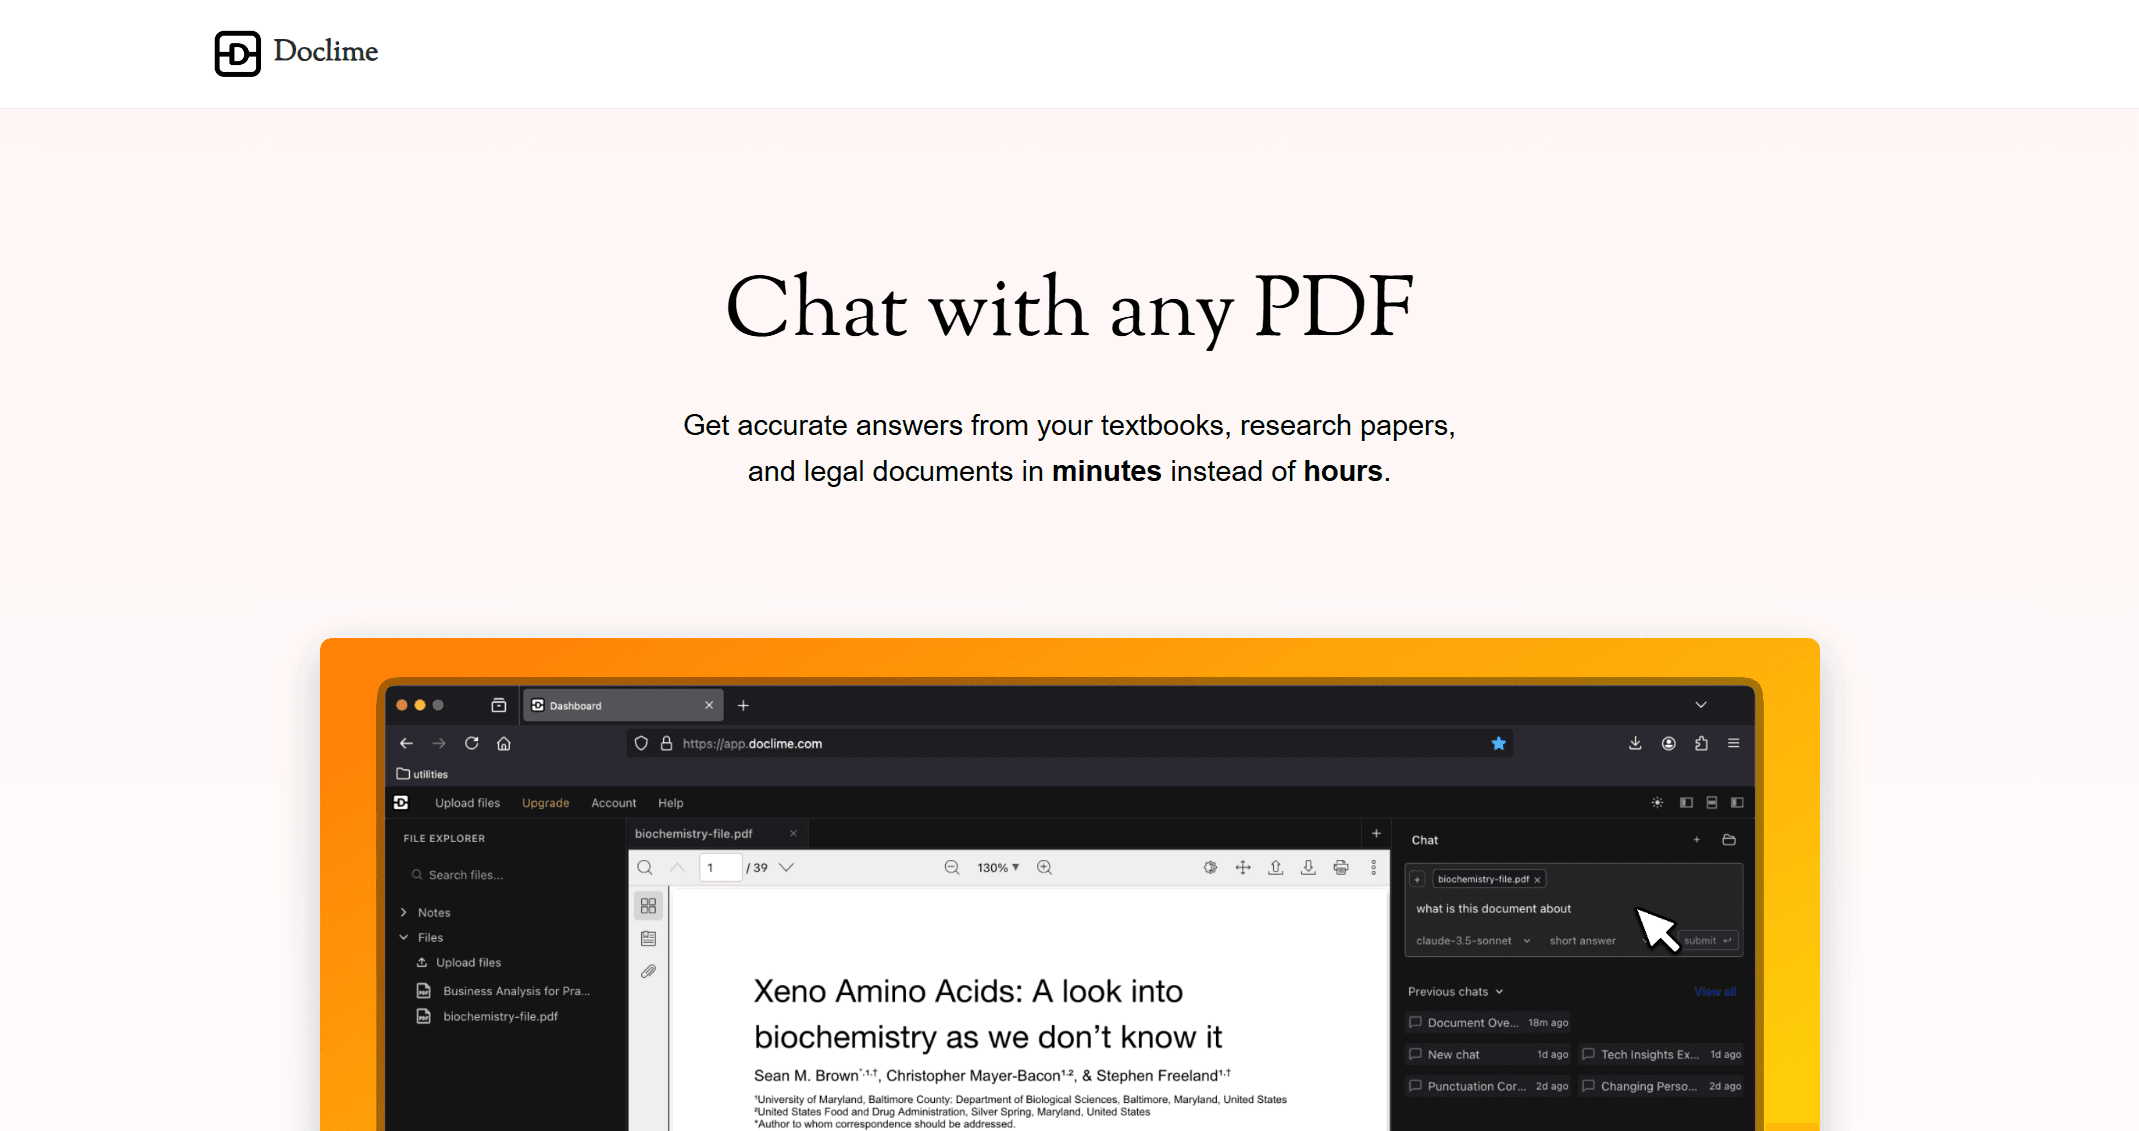Click the PDF search magnifier icon

point(645,867)
